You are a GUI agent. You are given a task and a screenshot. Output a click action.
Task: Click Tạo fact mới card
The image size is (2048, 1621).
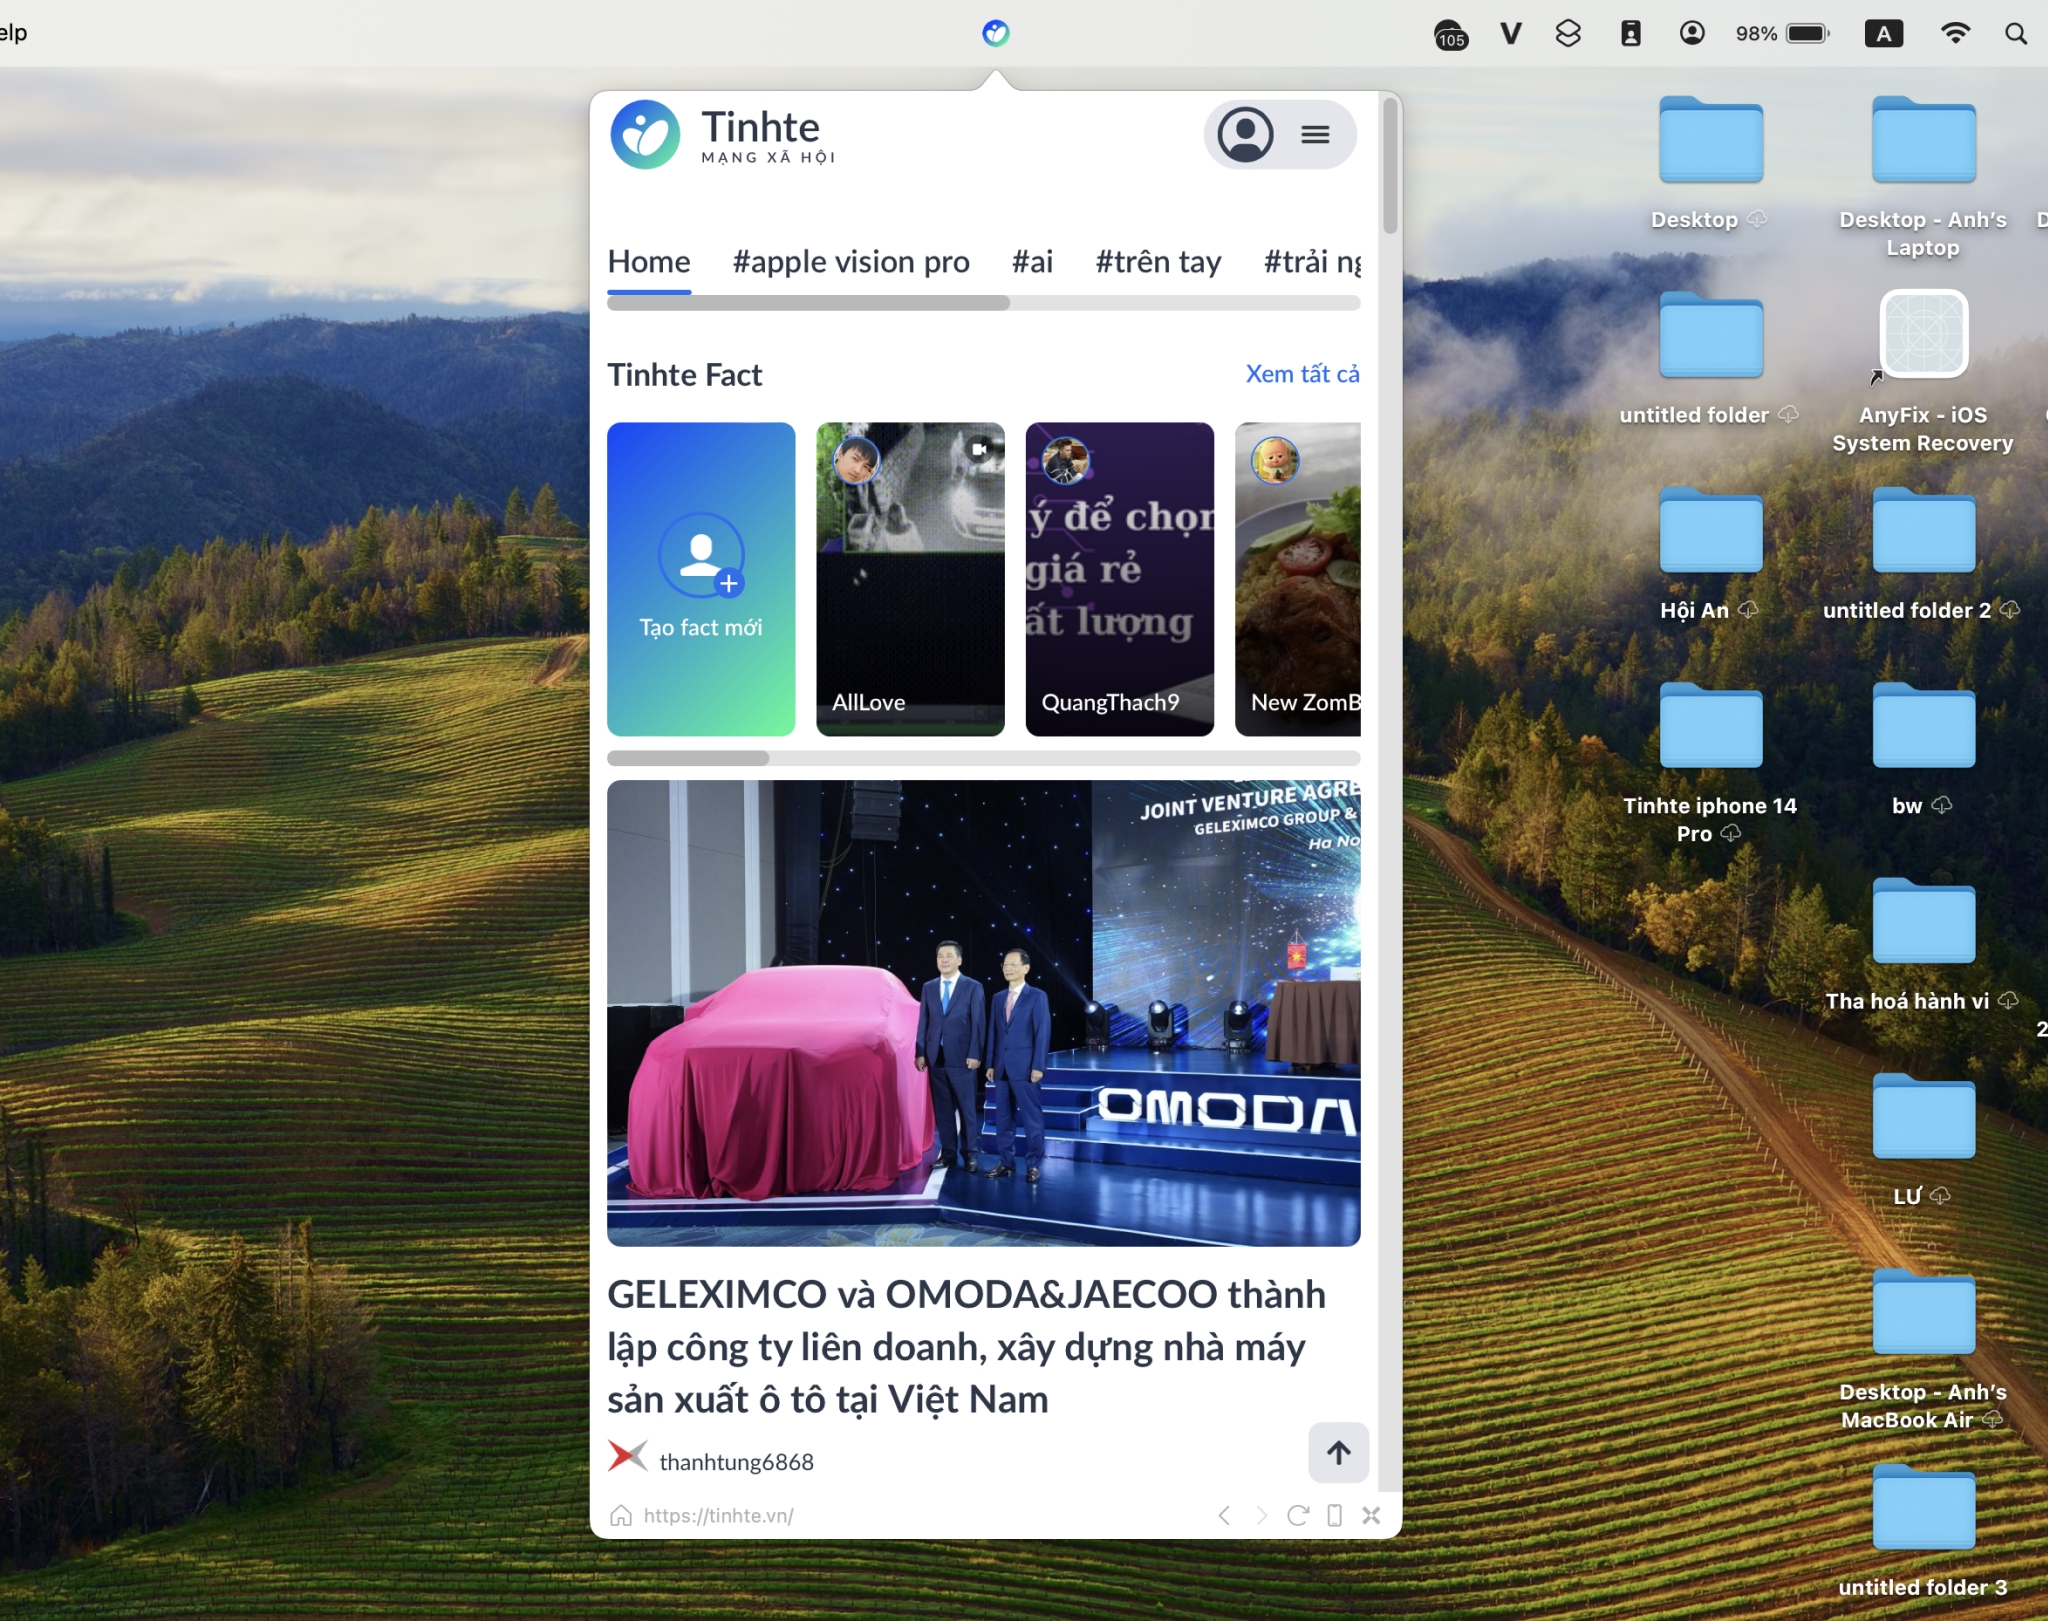[701, 579]
